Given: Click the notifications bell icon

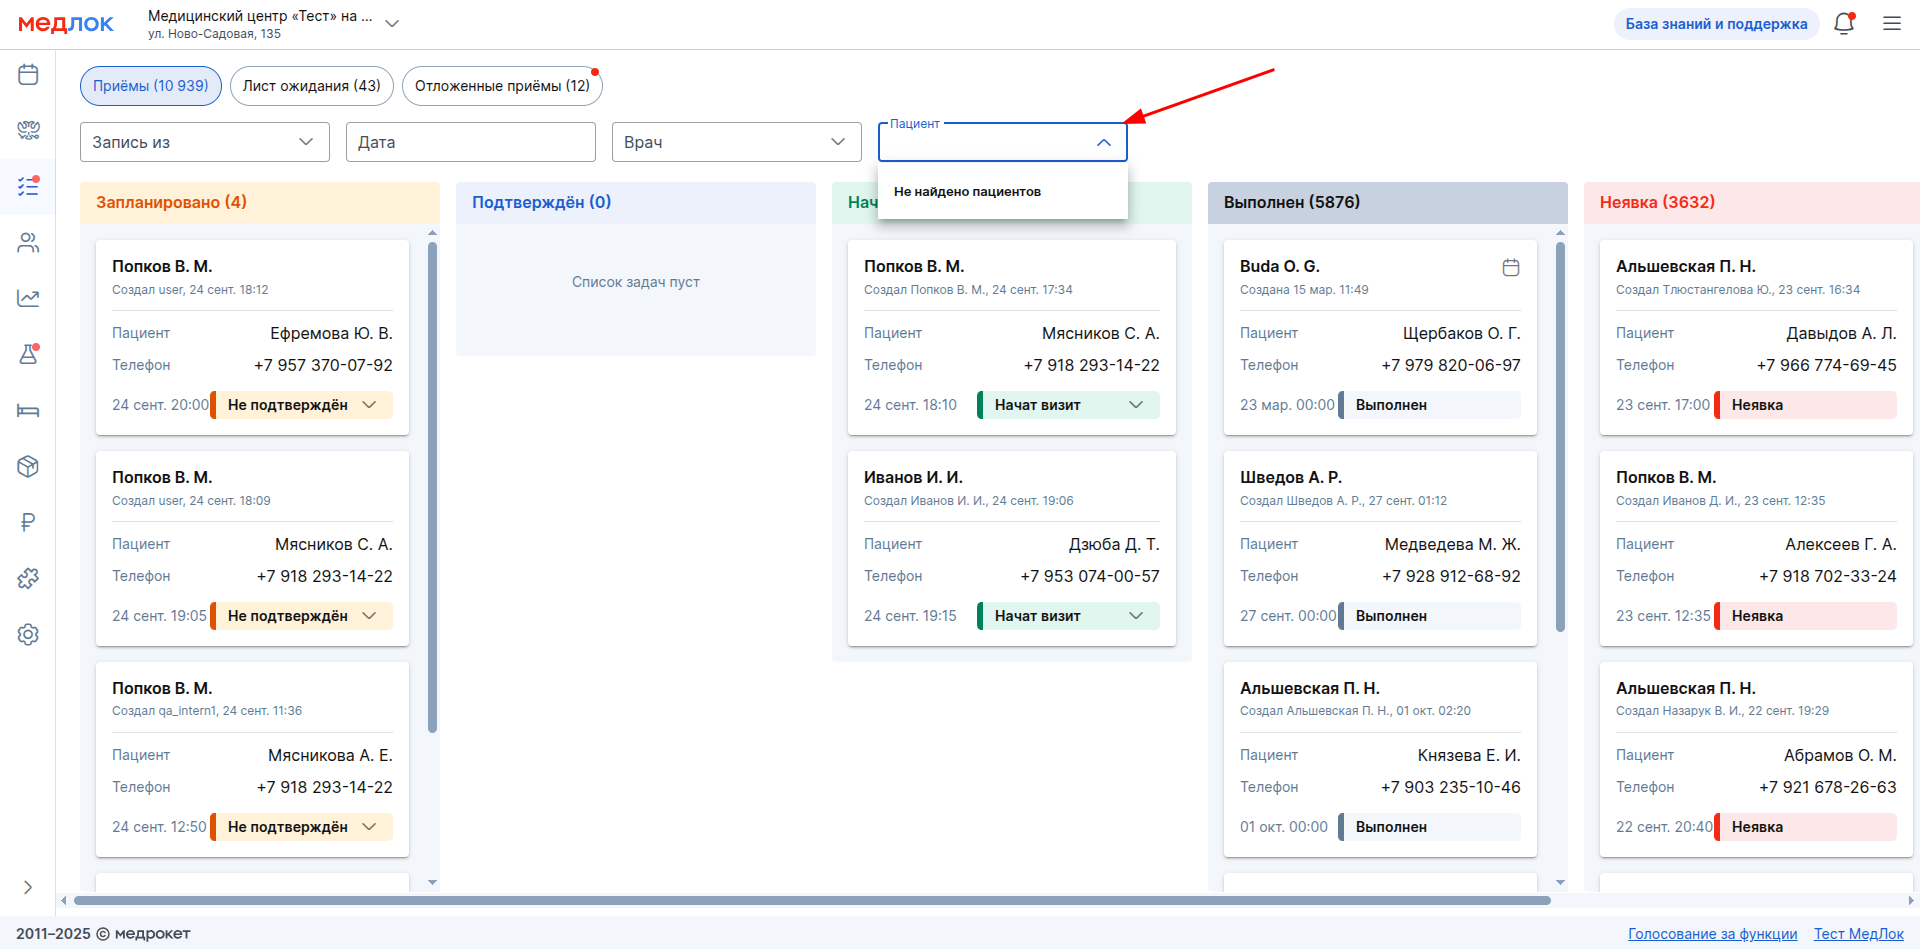Looking at the screenshot, I should 1844,24.
